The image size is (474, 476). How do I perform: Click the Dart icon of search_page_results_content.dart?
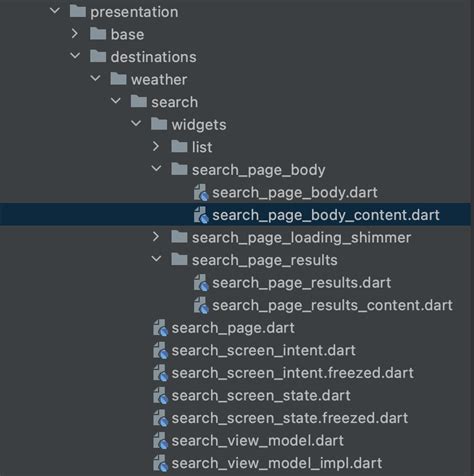click(x=201, y=305)
